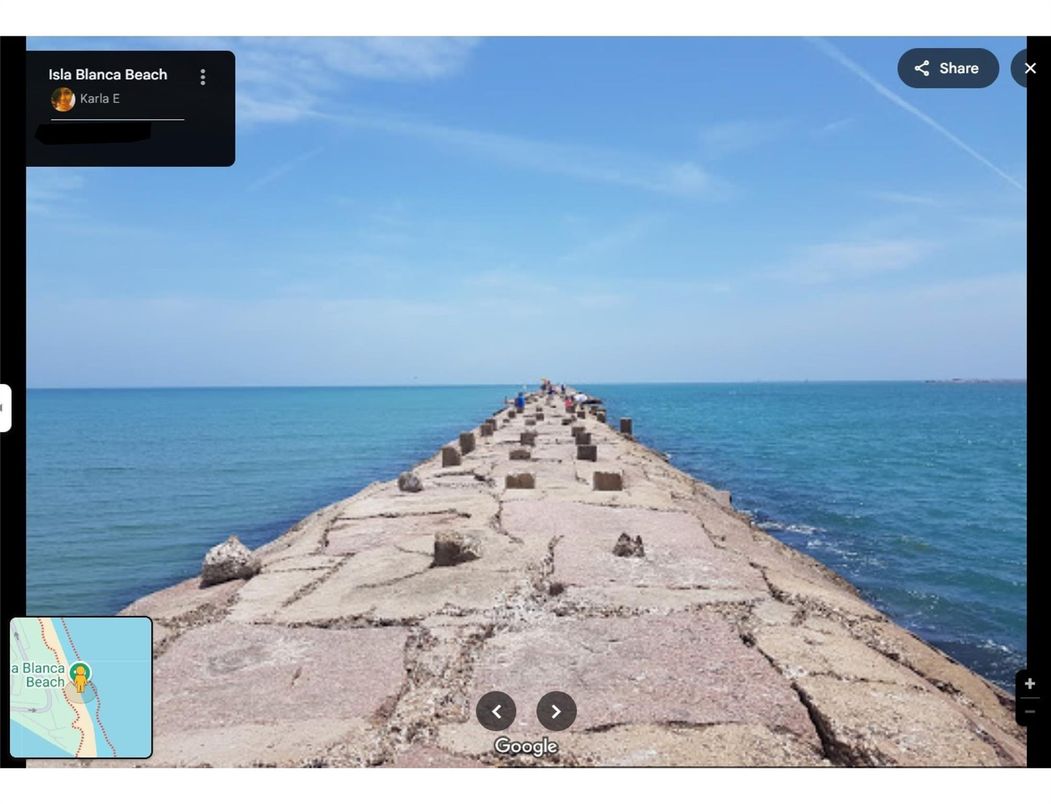The width and height of the screenshot is (1051, 804).
Task: Zoom in with the plus button
Action: [1030, 684]
